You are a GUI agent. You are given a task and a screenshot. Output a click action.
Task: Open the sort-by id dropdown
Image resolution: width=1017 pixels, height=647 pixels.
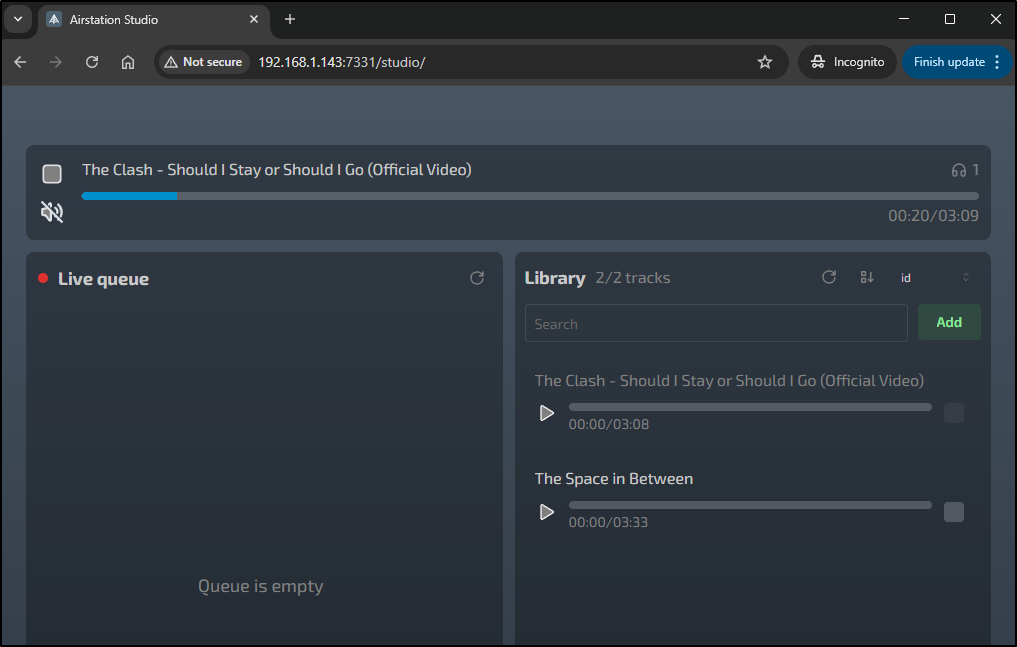coord(934,277)
